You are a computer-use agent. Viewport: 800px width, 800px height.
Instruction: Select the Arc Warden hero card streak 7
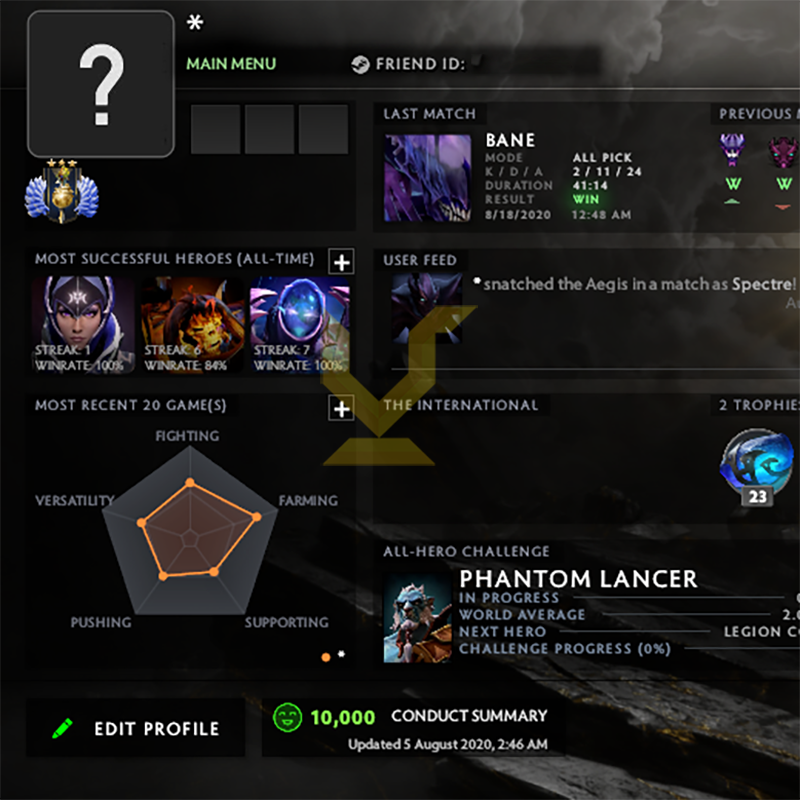(x=300, y=325)
